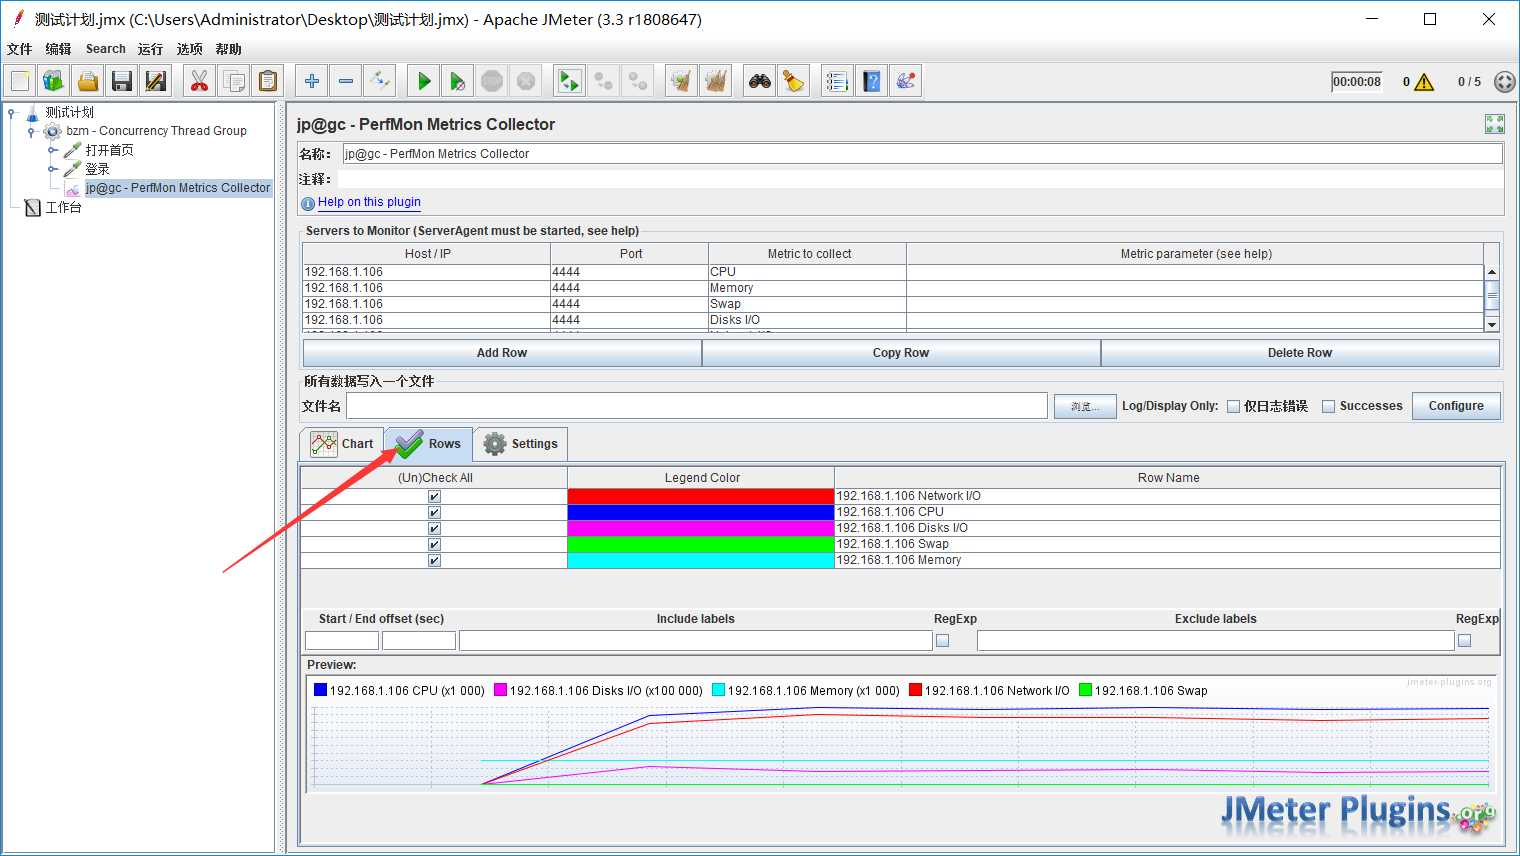The width and height of the screenshot is (1520, 856).
Task: Copy the selected element
Action: coord(234,81)
